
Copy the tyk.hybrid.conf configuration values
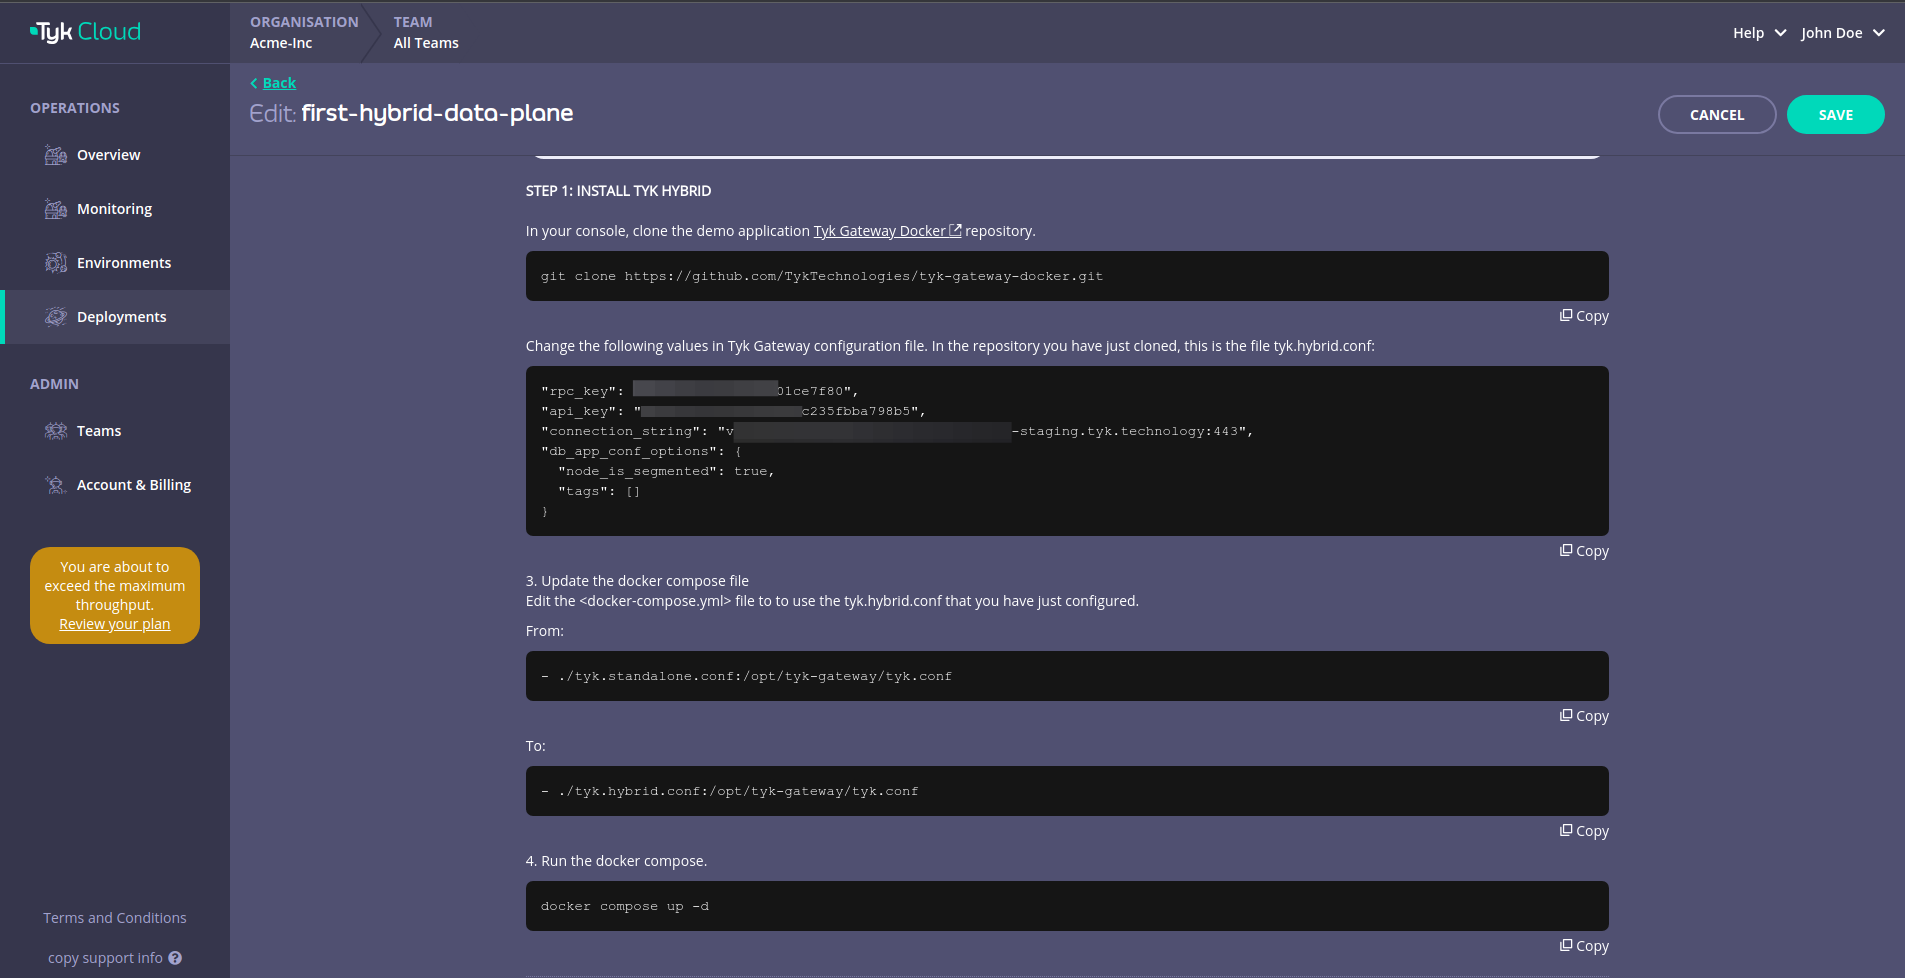[x=1584, y=550]
